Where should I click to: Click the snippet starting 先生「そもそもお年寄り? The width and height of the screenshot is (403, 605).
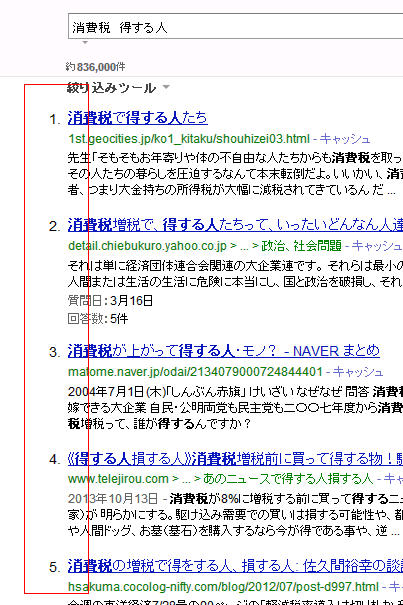[235, 173]
